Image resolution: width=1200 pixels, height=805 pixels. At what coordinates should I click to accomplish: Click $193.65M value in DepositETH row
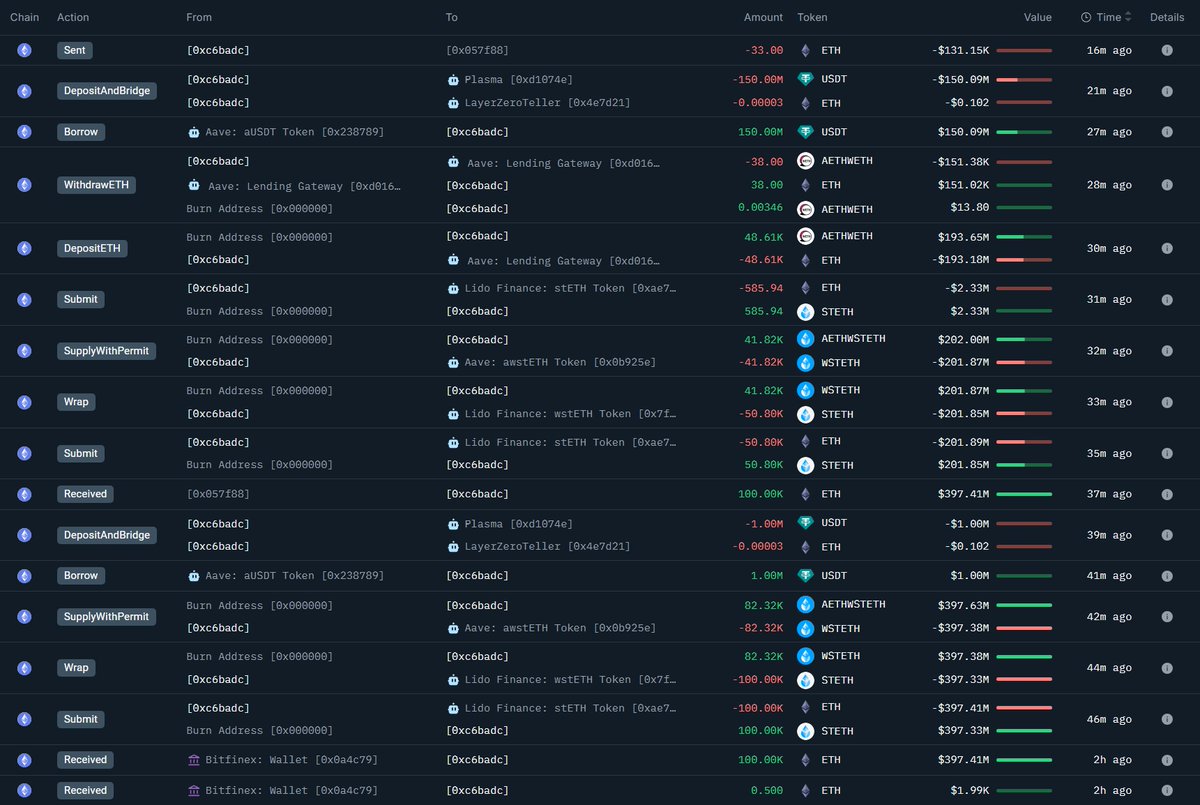pos(963,237)
